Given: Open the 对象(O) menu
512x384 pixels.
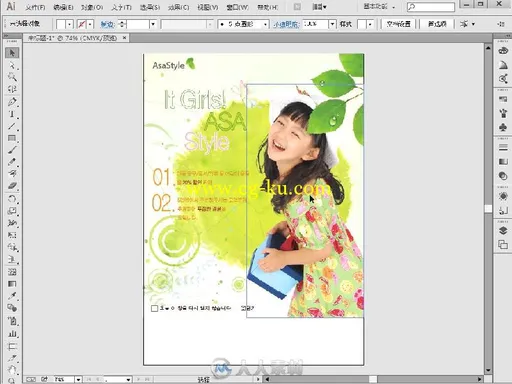Looking at the screenshot, I should pos(92,7).
